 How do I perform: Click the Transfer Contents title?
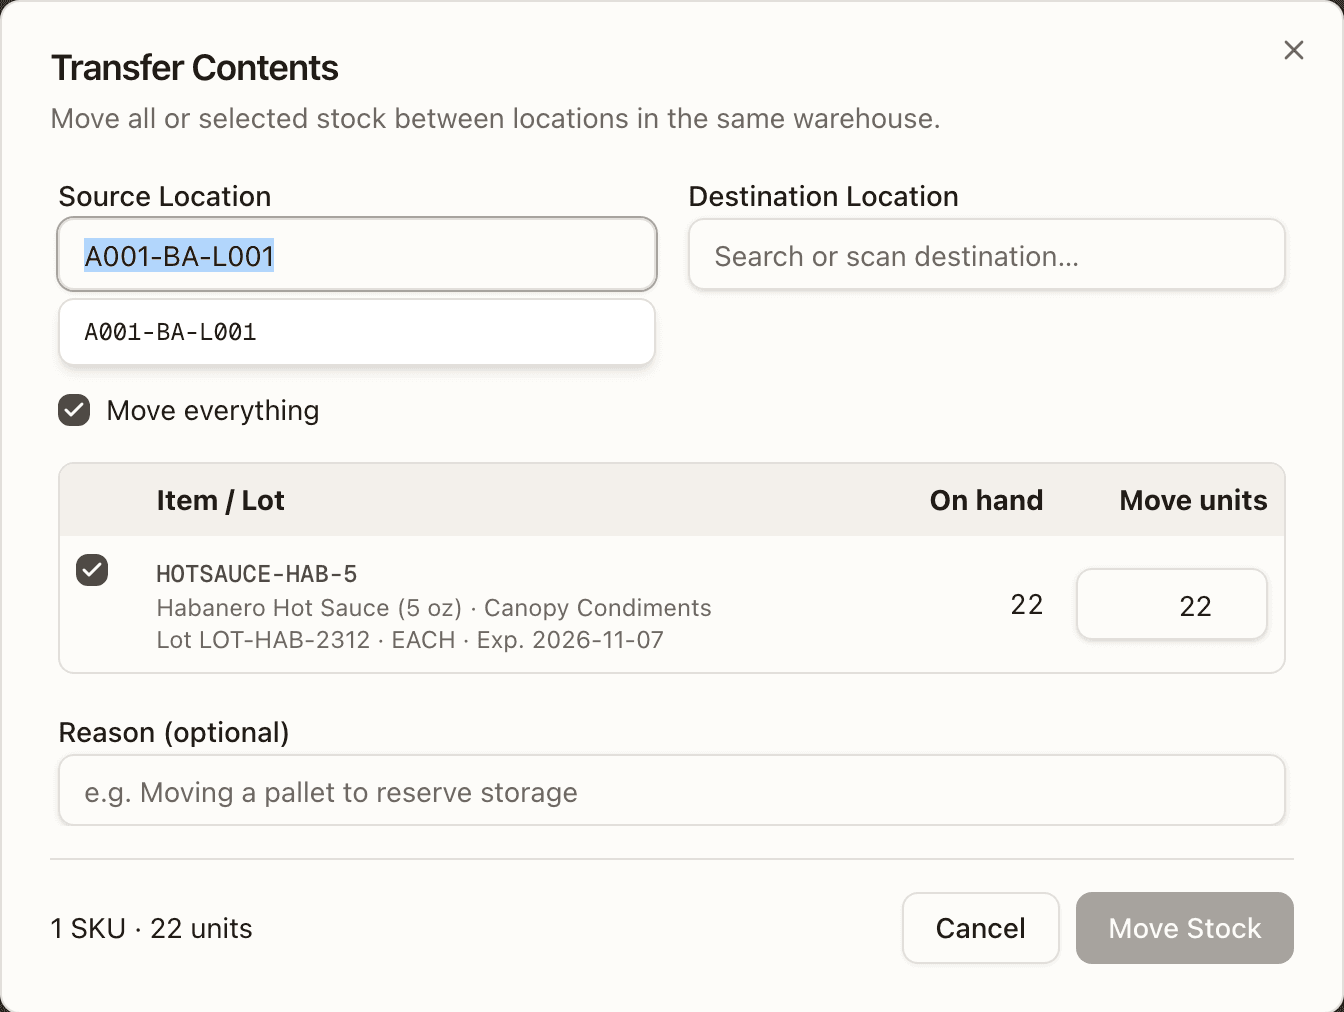tap(194, 68)
